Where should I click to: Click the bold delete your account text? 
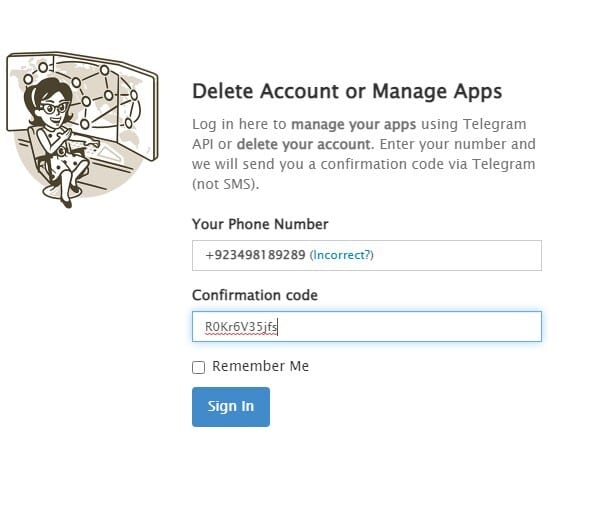[x=305, y=144]
